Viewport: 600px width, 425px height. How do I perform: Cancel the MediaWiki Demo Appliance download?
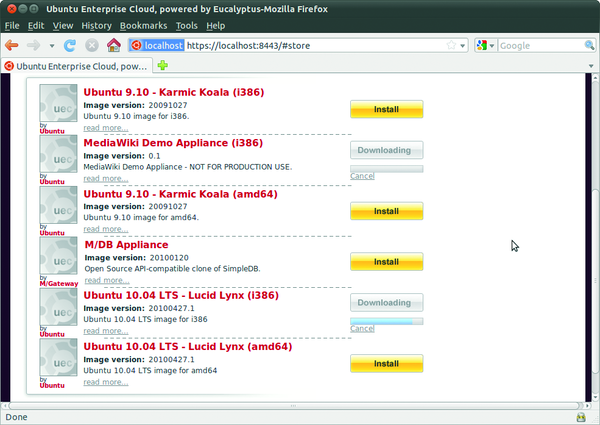362,176
